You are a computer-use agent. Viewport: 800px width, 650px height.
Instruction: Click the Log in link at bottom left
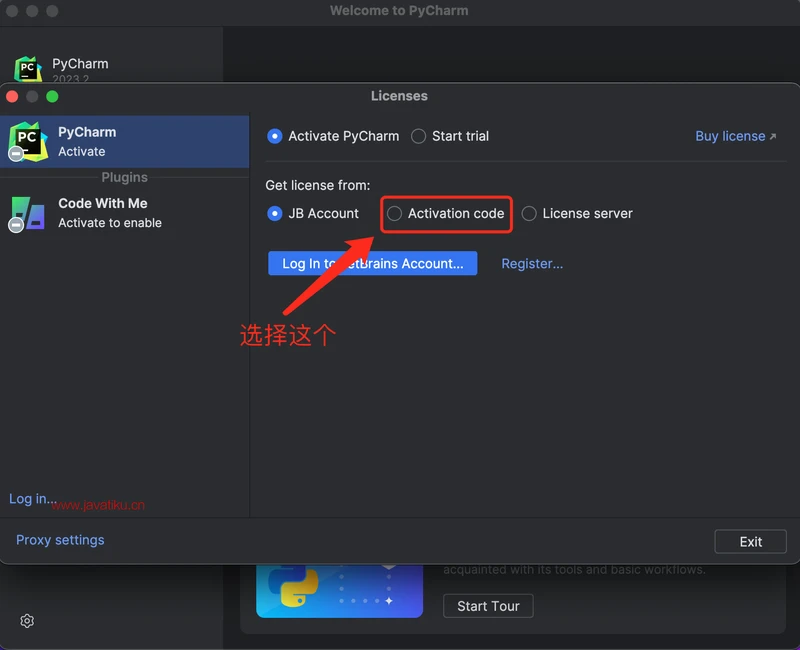[x=32, y=498]
